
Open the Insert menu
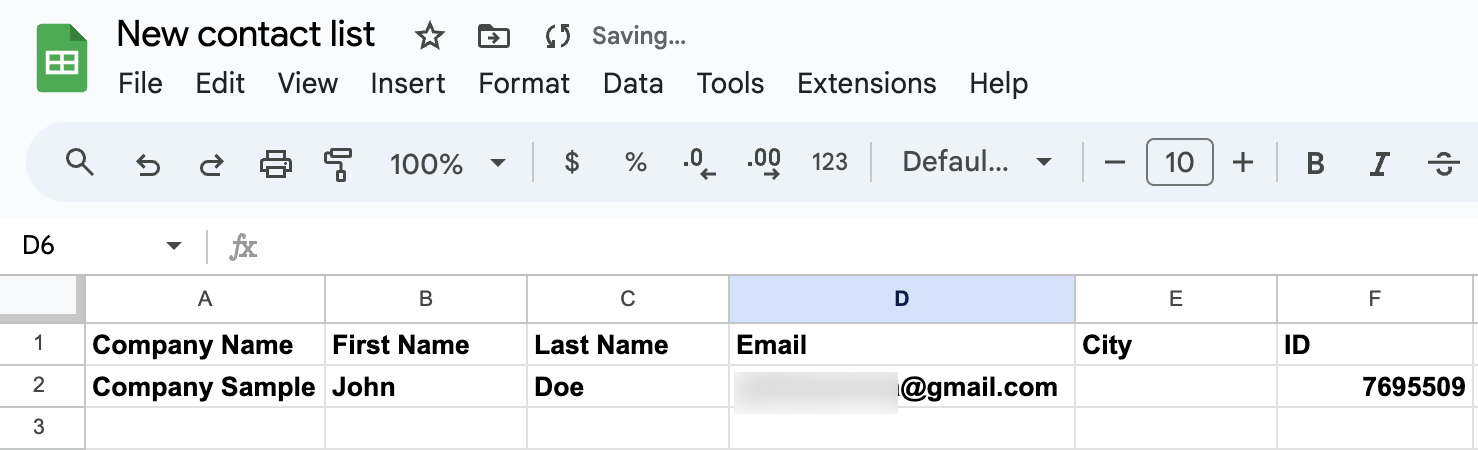click(408, 84)
